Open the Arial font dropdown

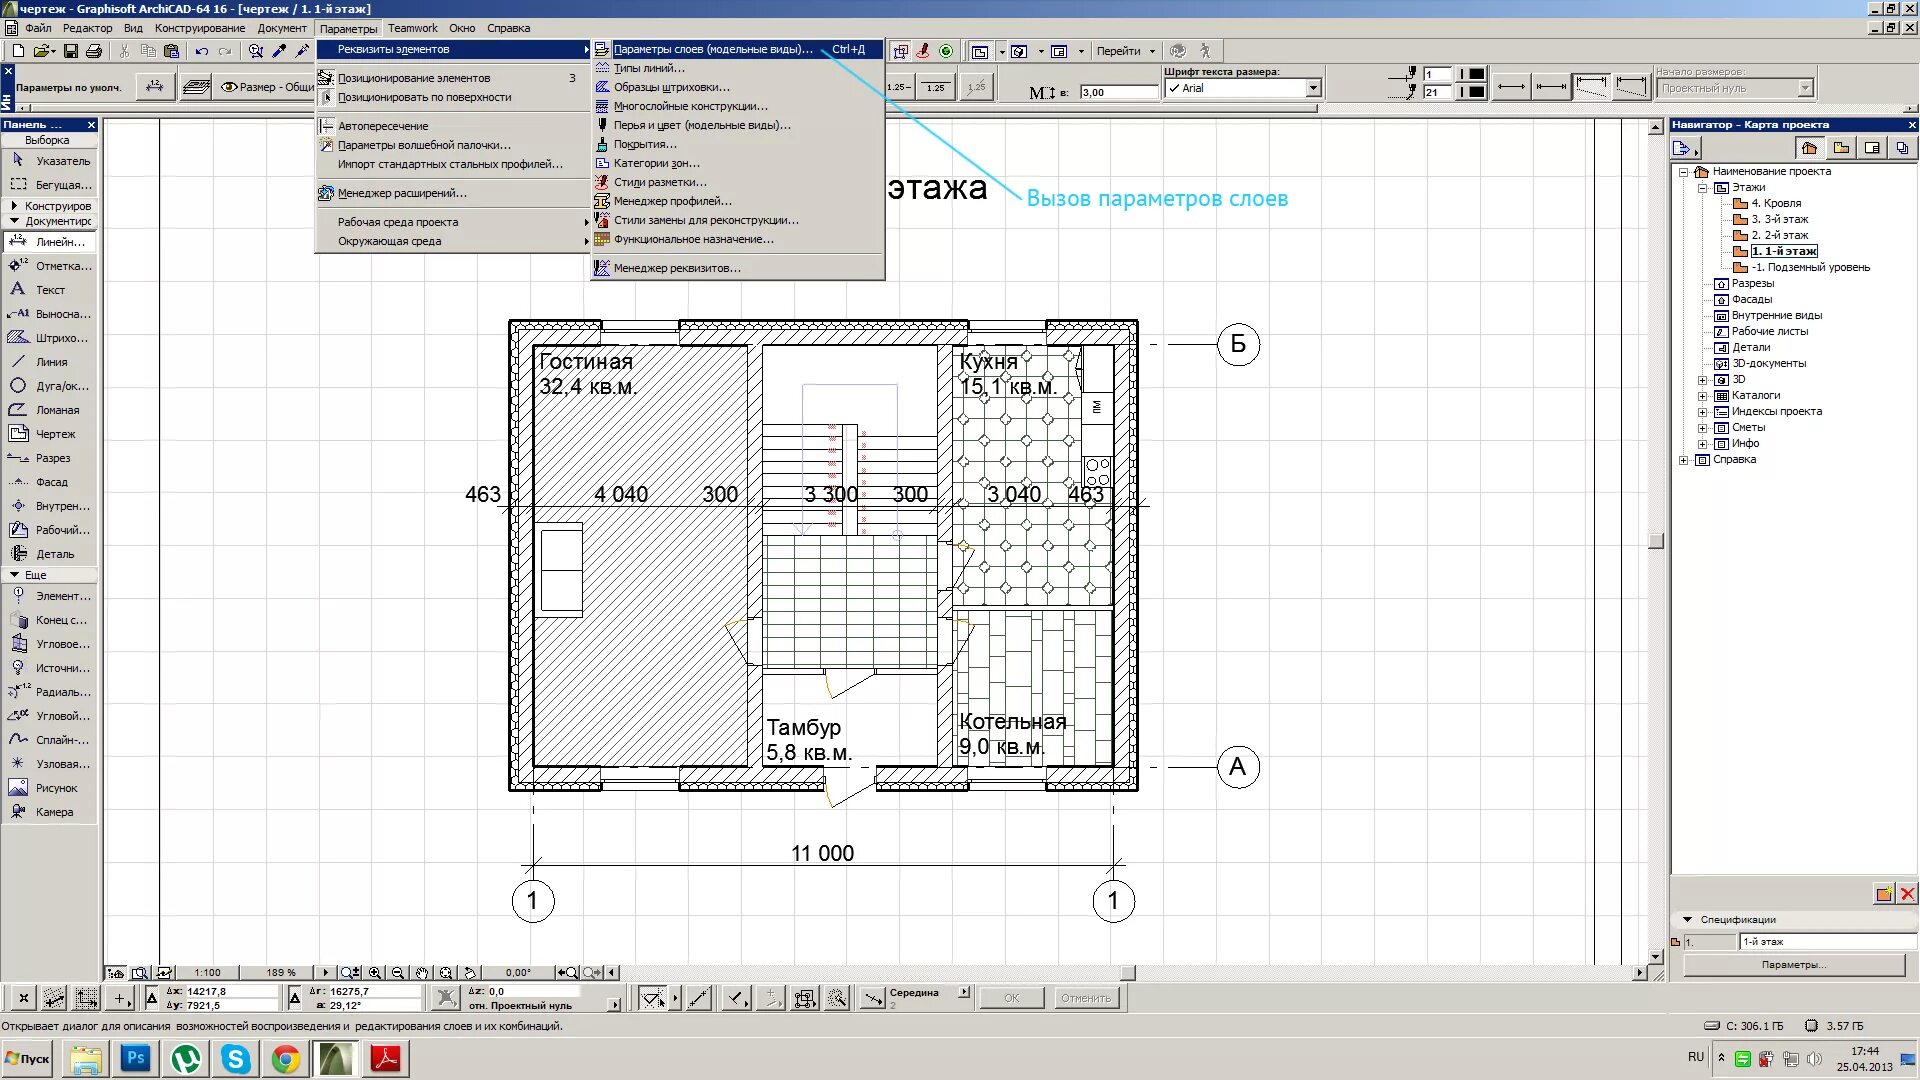pos(1313,89)
